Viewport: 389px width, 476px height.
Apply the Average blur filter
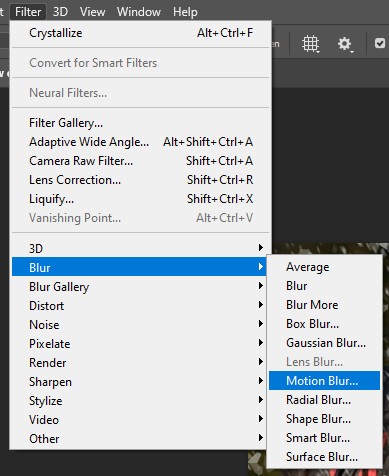(x=324, y=267)
